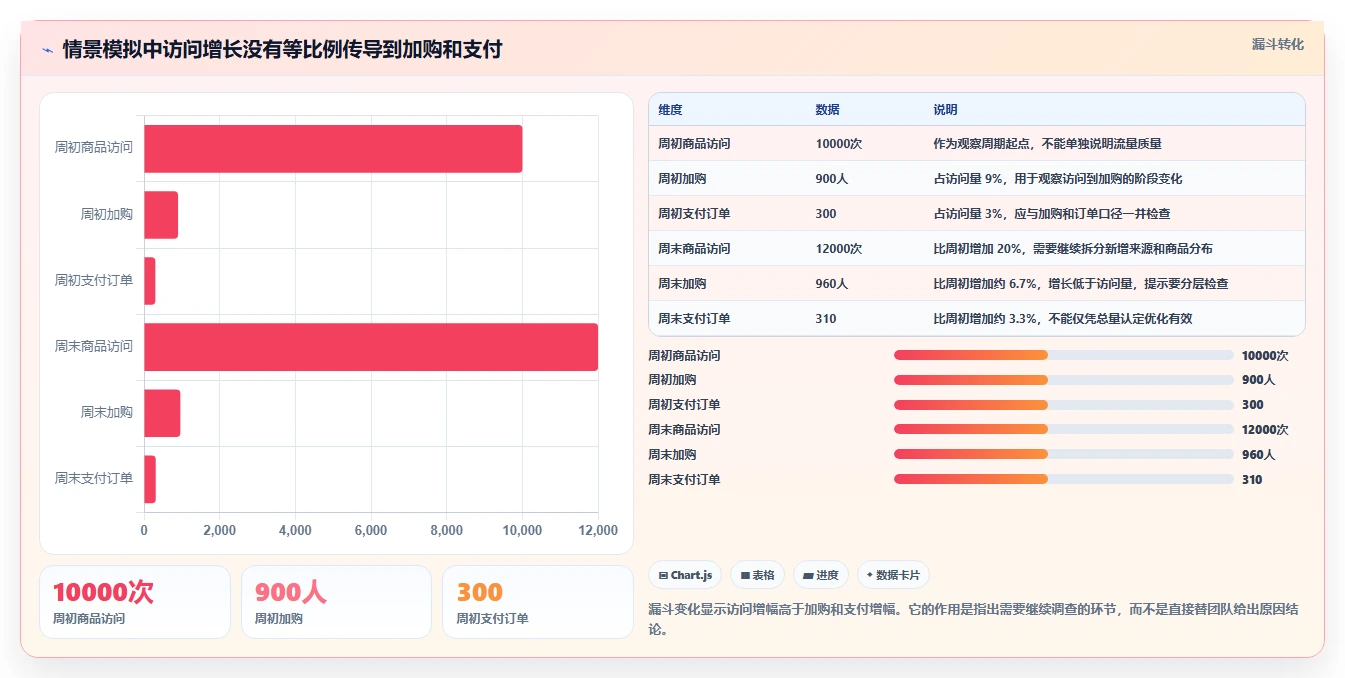Click the 12000次 value beside the progress bar
Screen dimensions: 1345x678
click(1265, 430)
